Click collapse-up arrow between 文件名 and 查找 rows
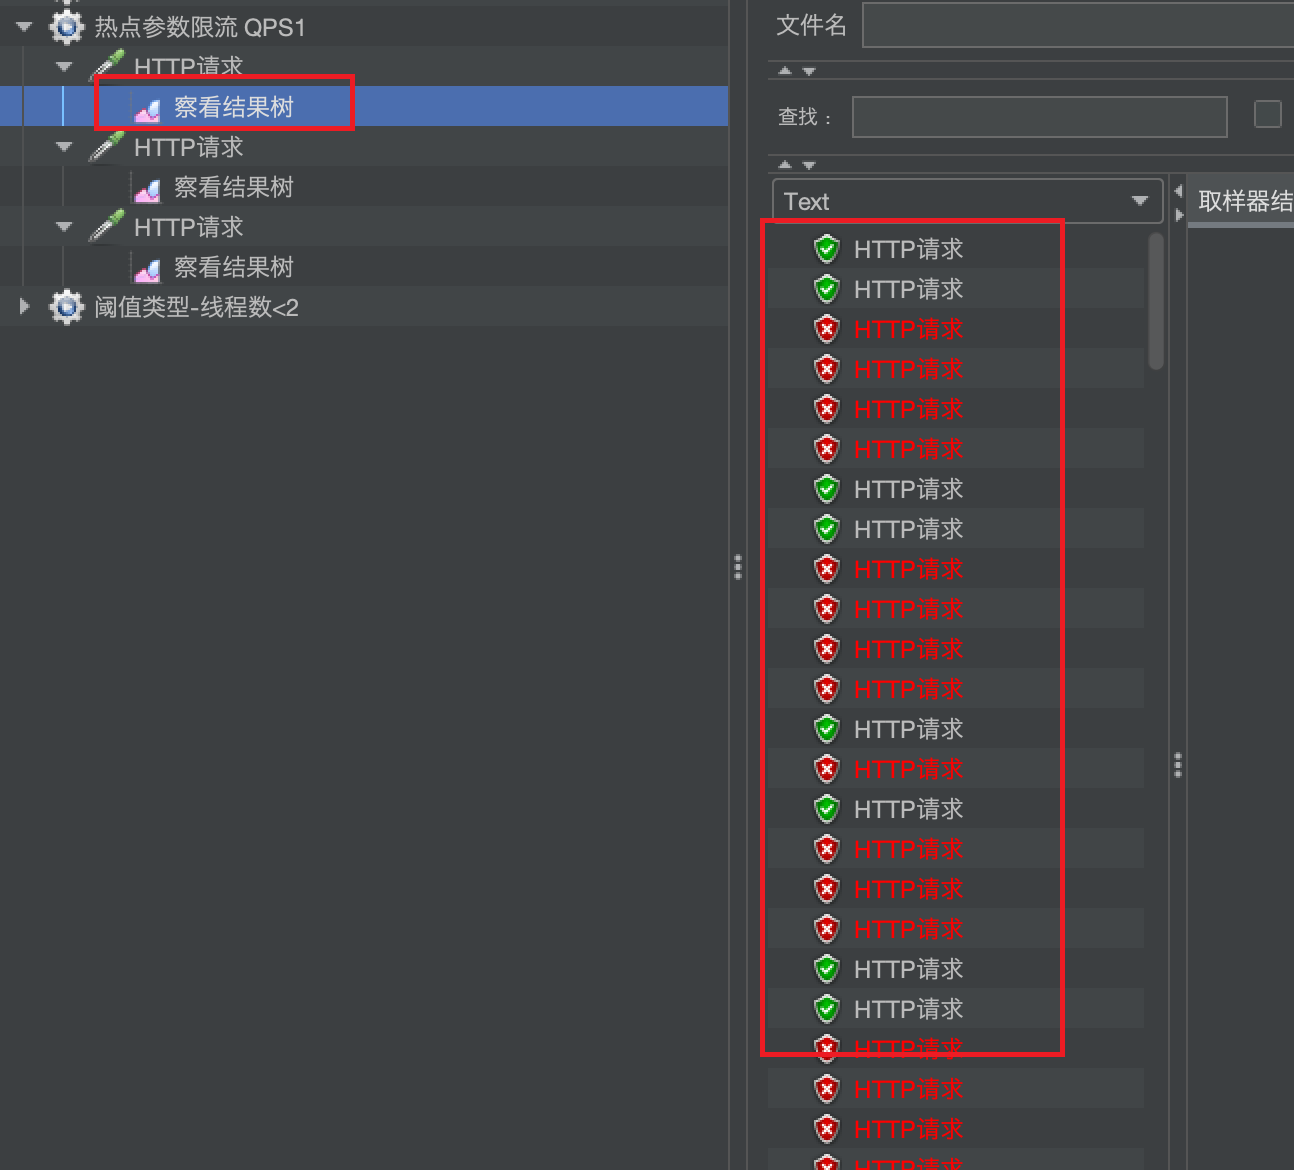 pyautogui.click(x=785, y=71)
